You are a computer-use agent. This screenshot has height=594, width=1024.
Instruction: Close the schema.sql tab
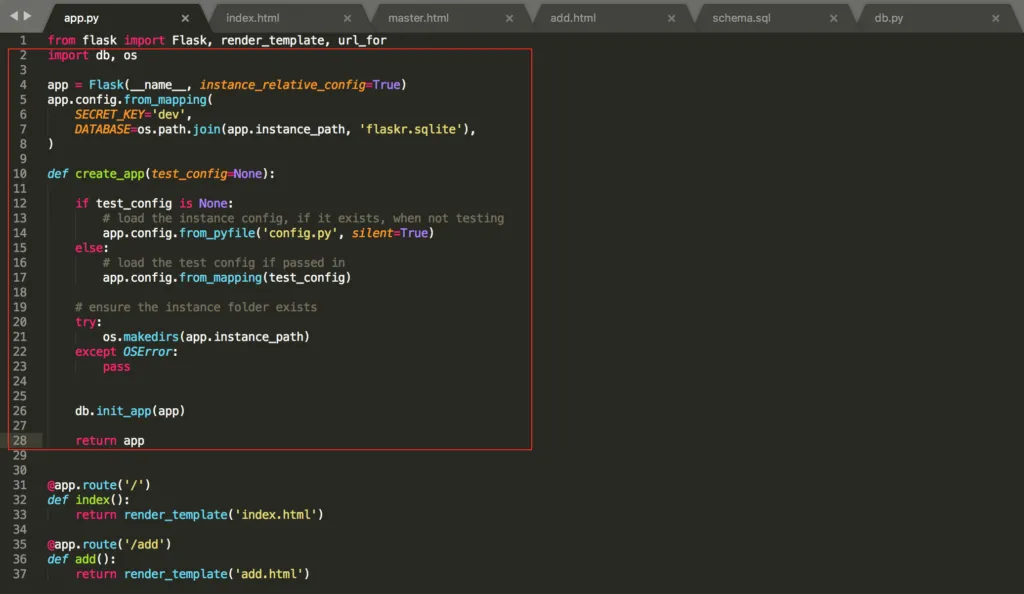[x=833, y=18]
